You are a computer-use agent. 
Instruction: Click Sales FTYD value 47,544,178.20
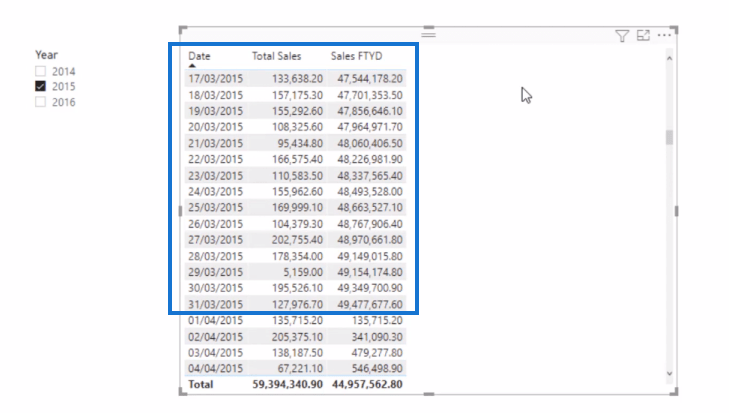point(370,79)
